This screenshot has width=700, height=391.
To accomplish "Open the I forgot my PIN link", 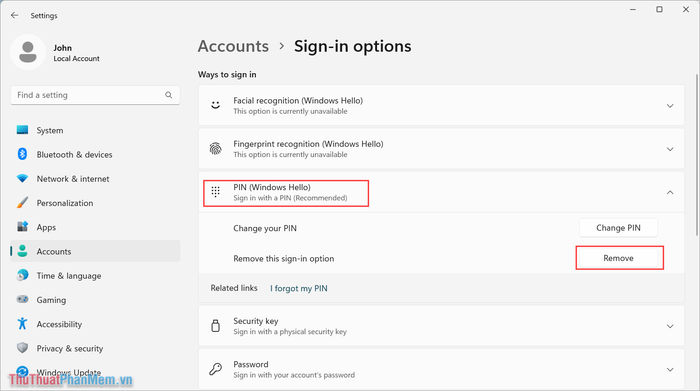I will pos(299,288).
